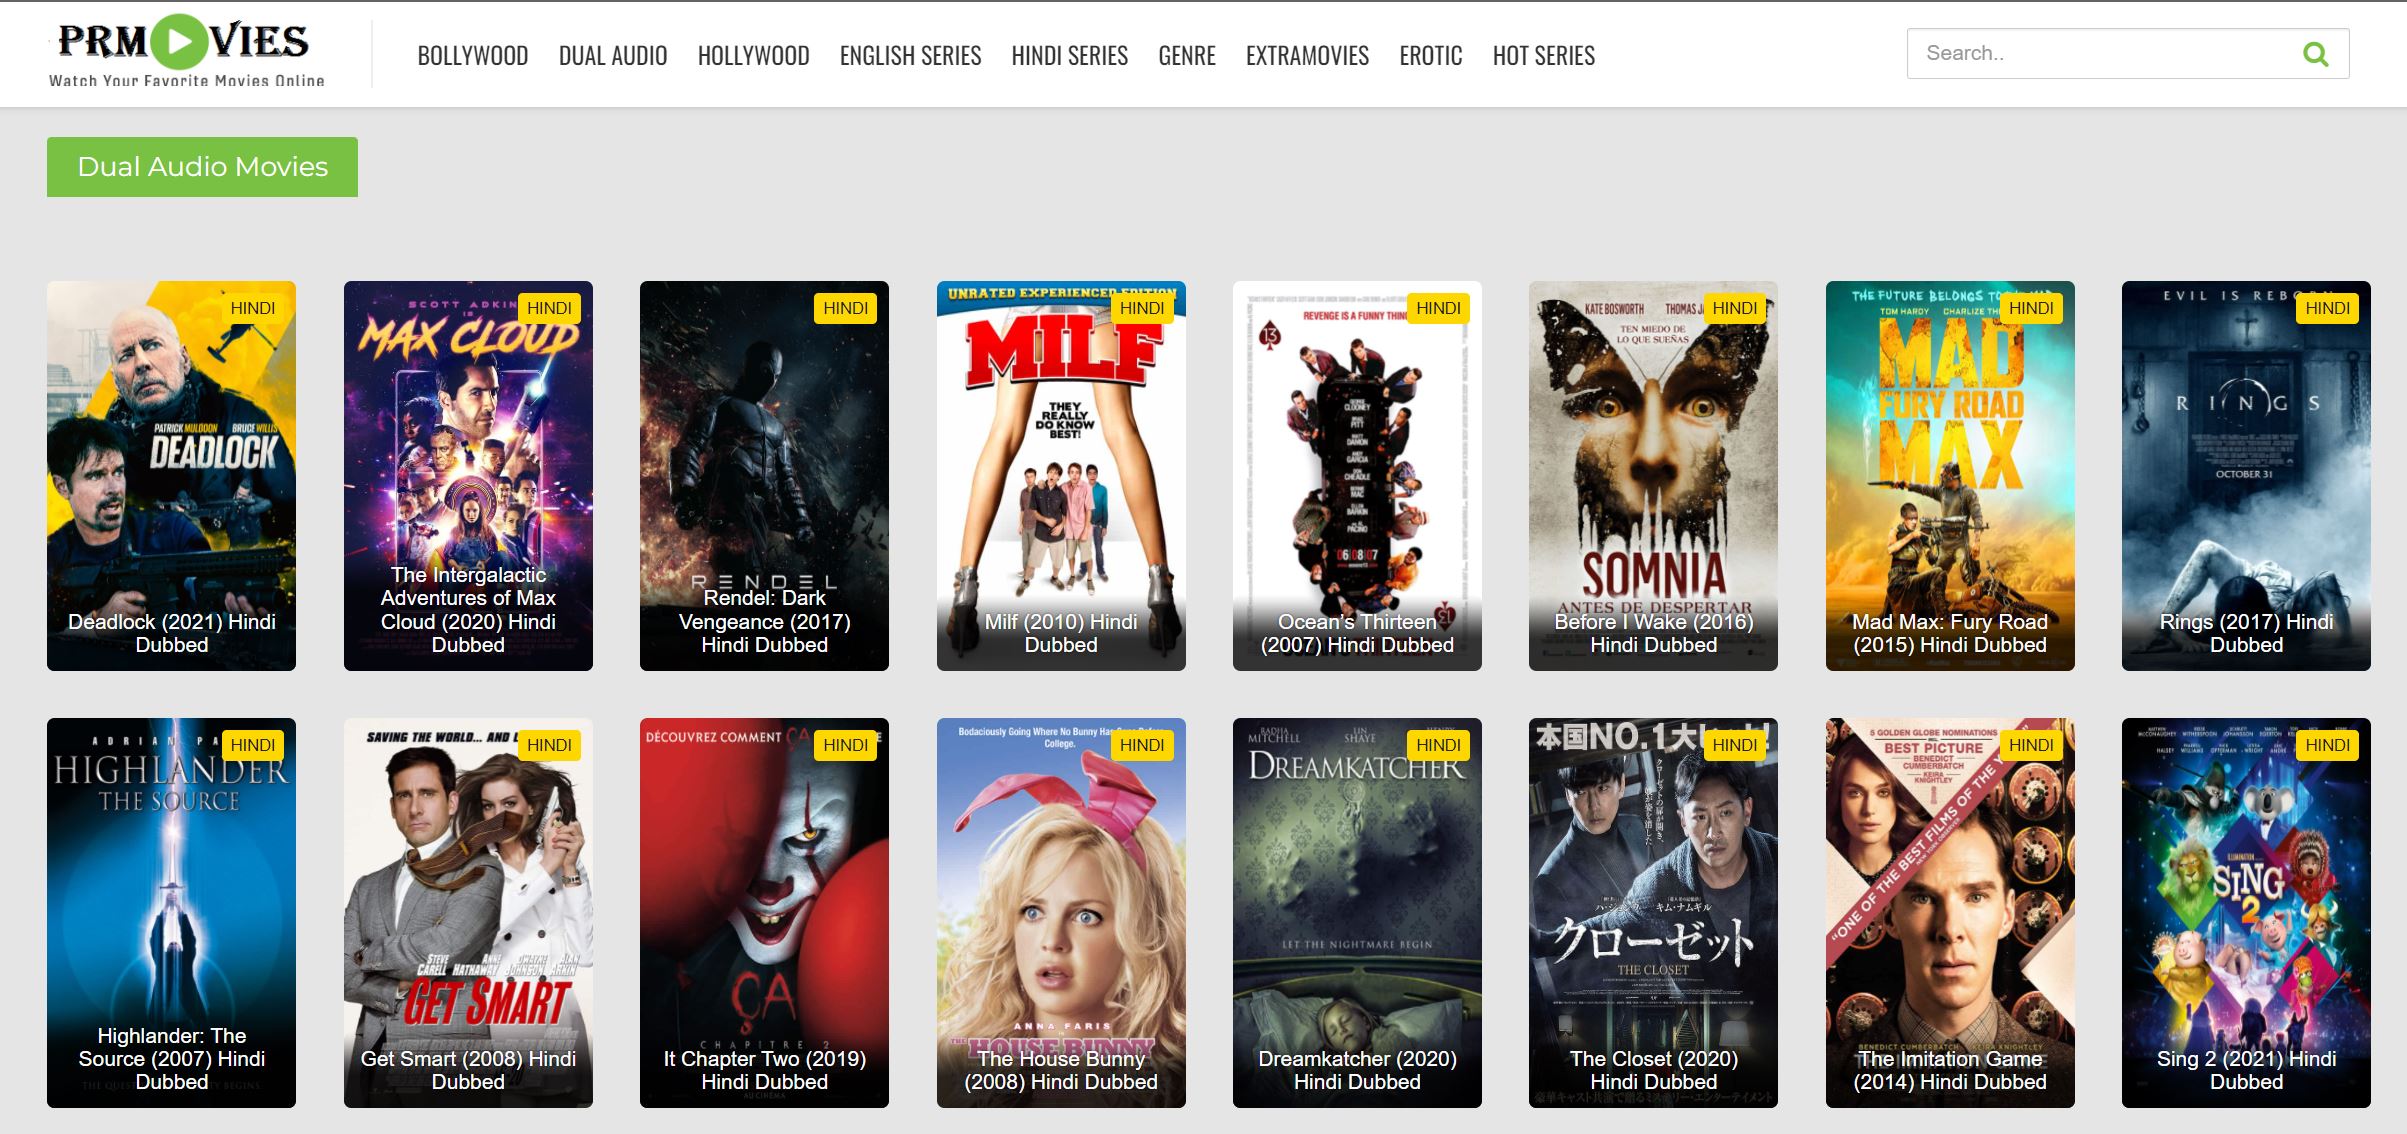Viewport: 2407px width, 1134px height.
Task: Click HINDI badge on Deadlock poster
Action: [252, 308]
